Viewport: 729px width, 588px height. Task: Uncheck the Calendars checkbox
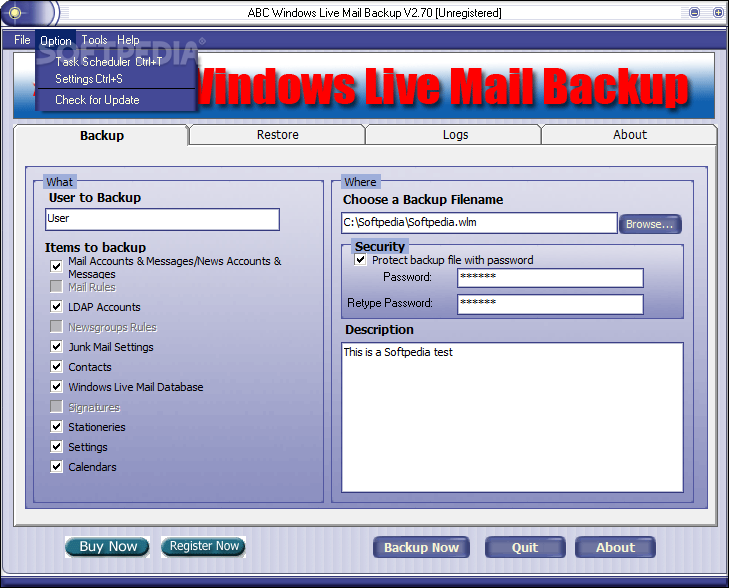tap(56, 466)
